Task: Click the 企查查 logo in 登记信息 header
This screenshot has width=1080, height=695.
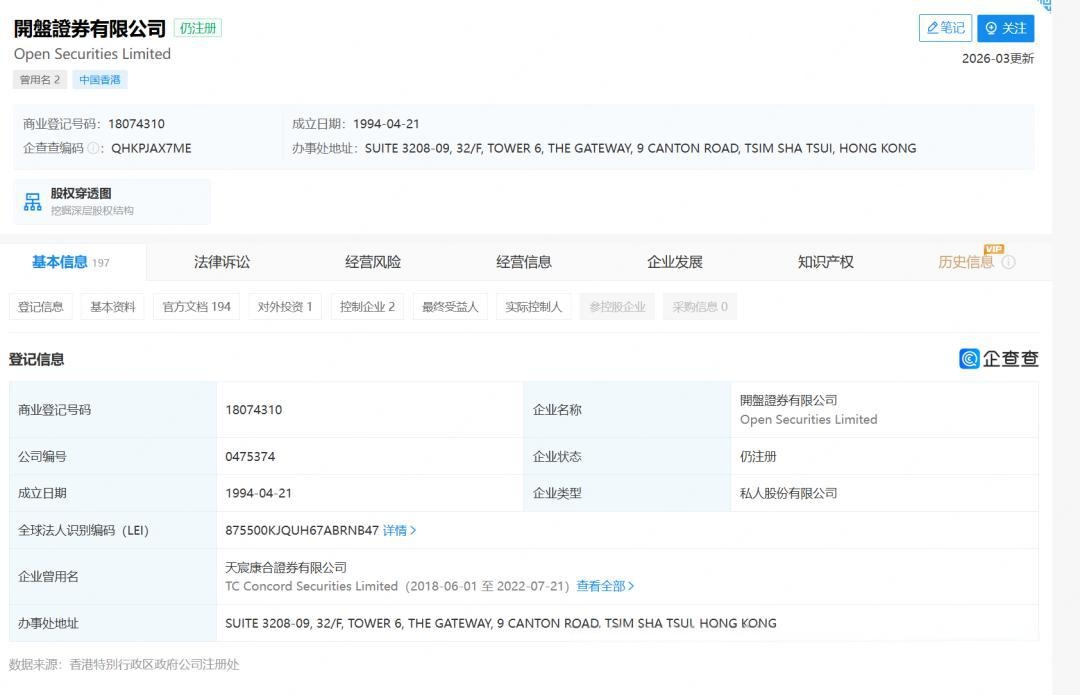Action: pyautogui.click(x=999, y=358)
